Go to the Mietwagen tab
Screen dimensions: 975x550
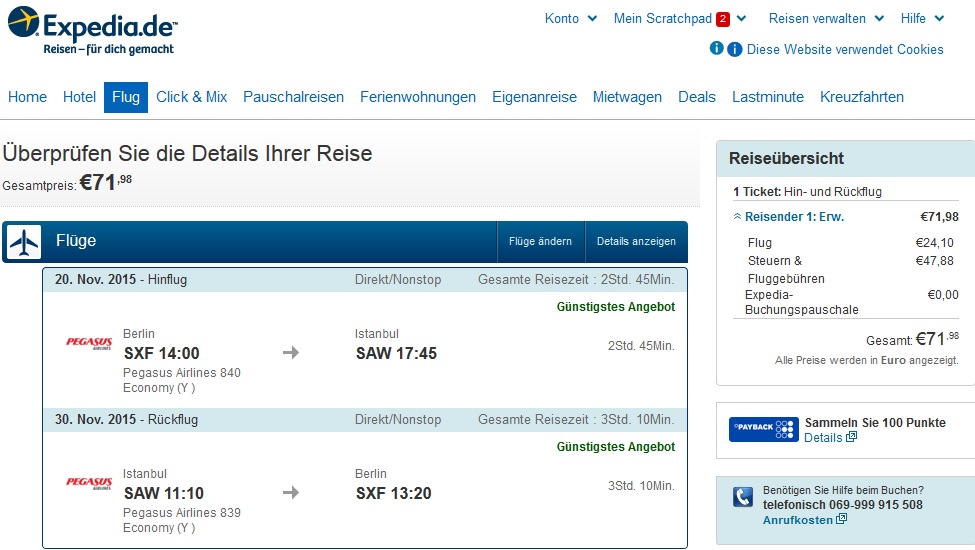click(627, 97)
